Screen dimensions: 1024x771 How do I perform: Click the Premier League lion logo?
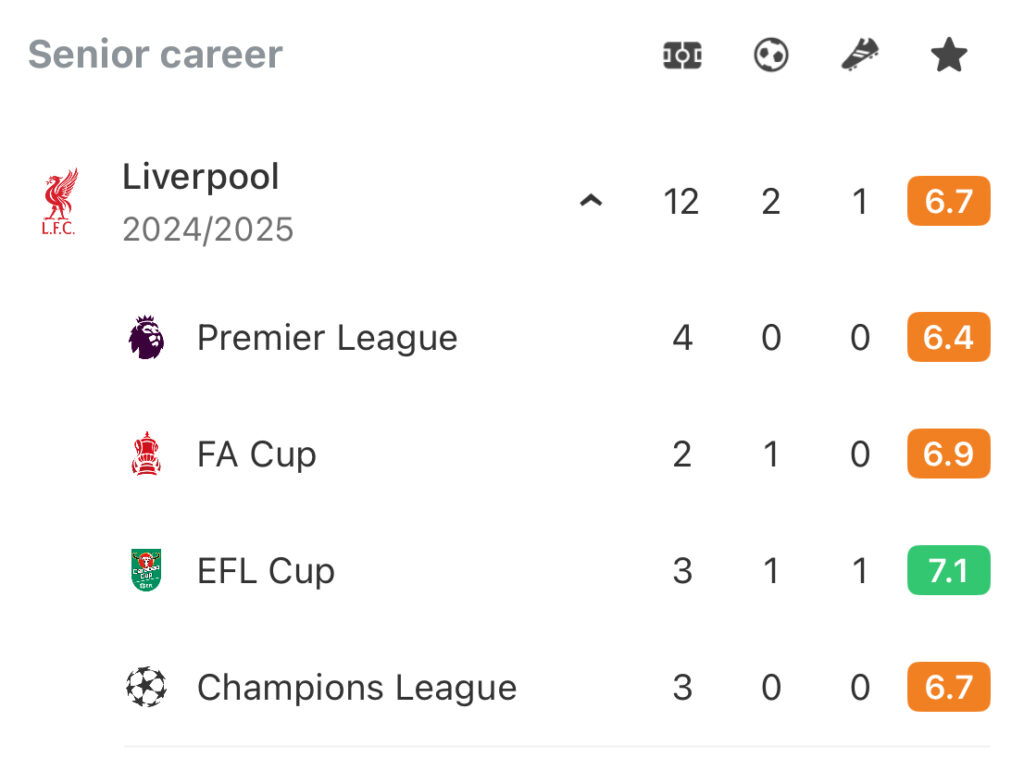coord(146,337)
